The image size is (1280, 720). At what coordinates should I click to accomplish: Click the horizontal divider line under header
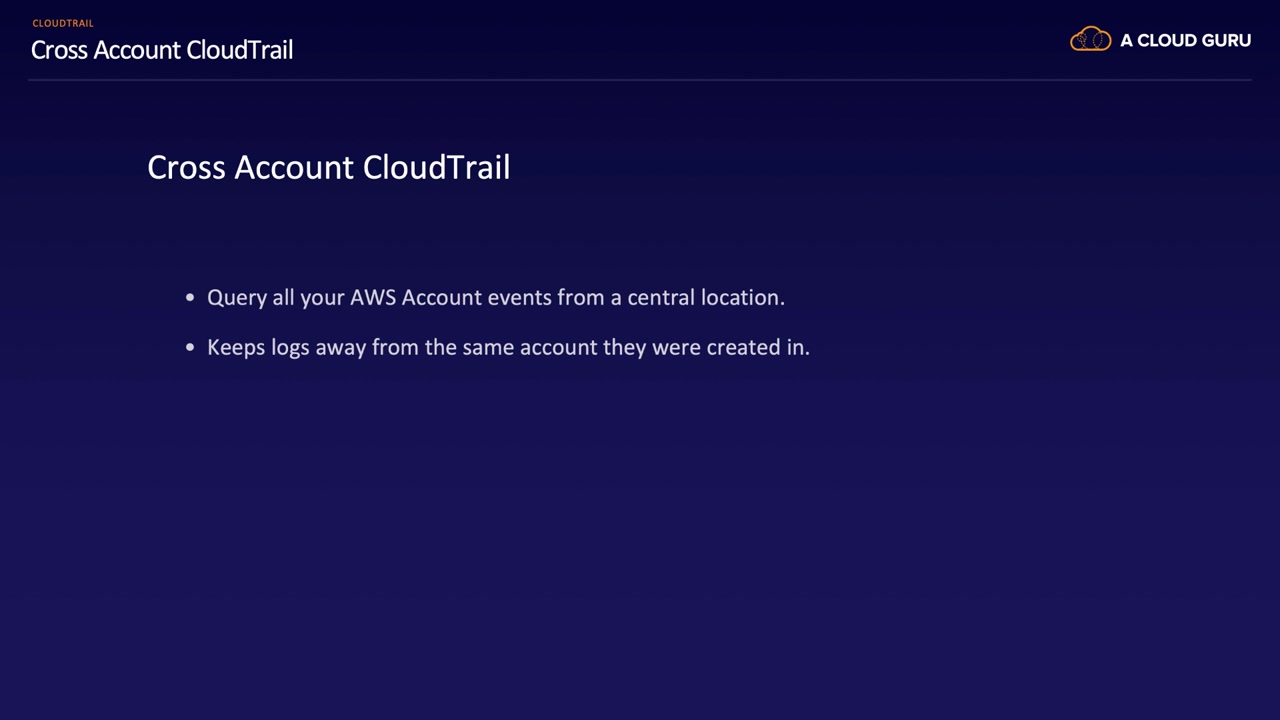point(640,79)
